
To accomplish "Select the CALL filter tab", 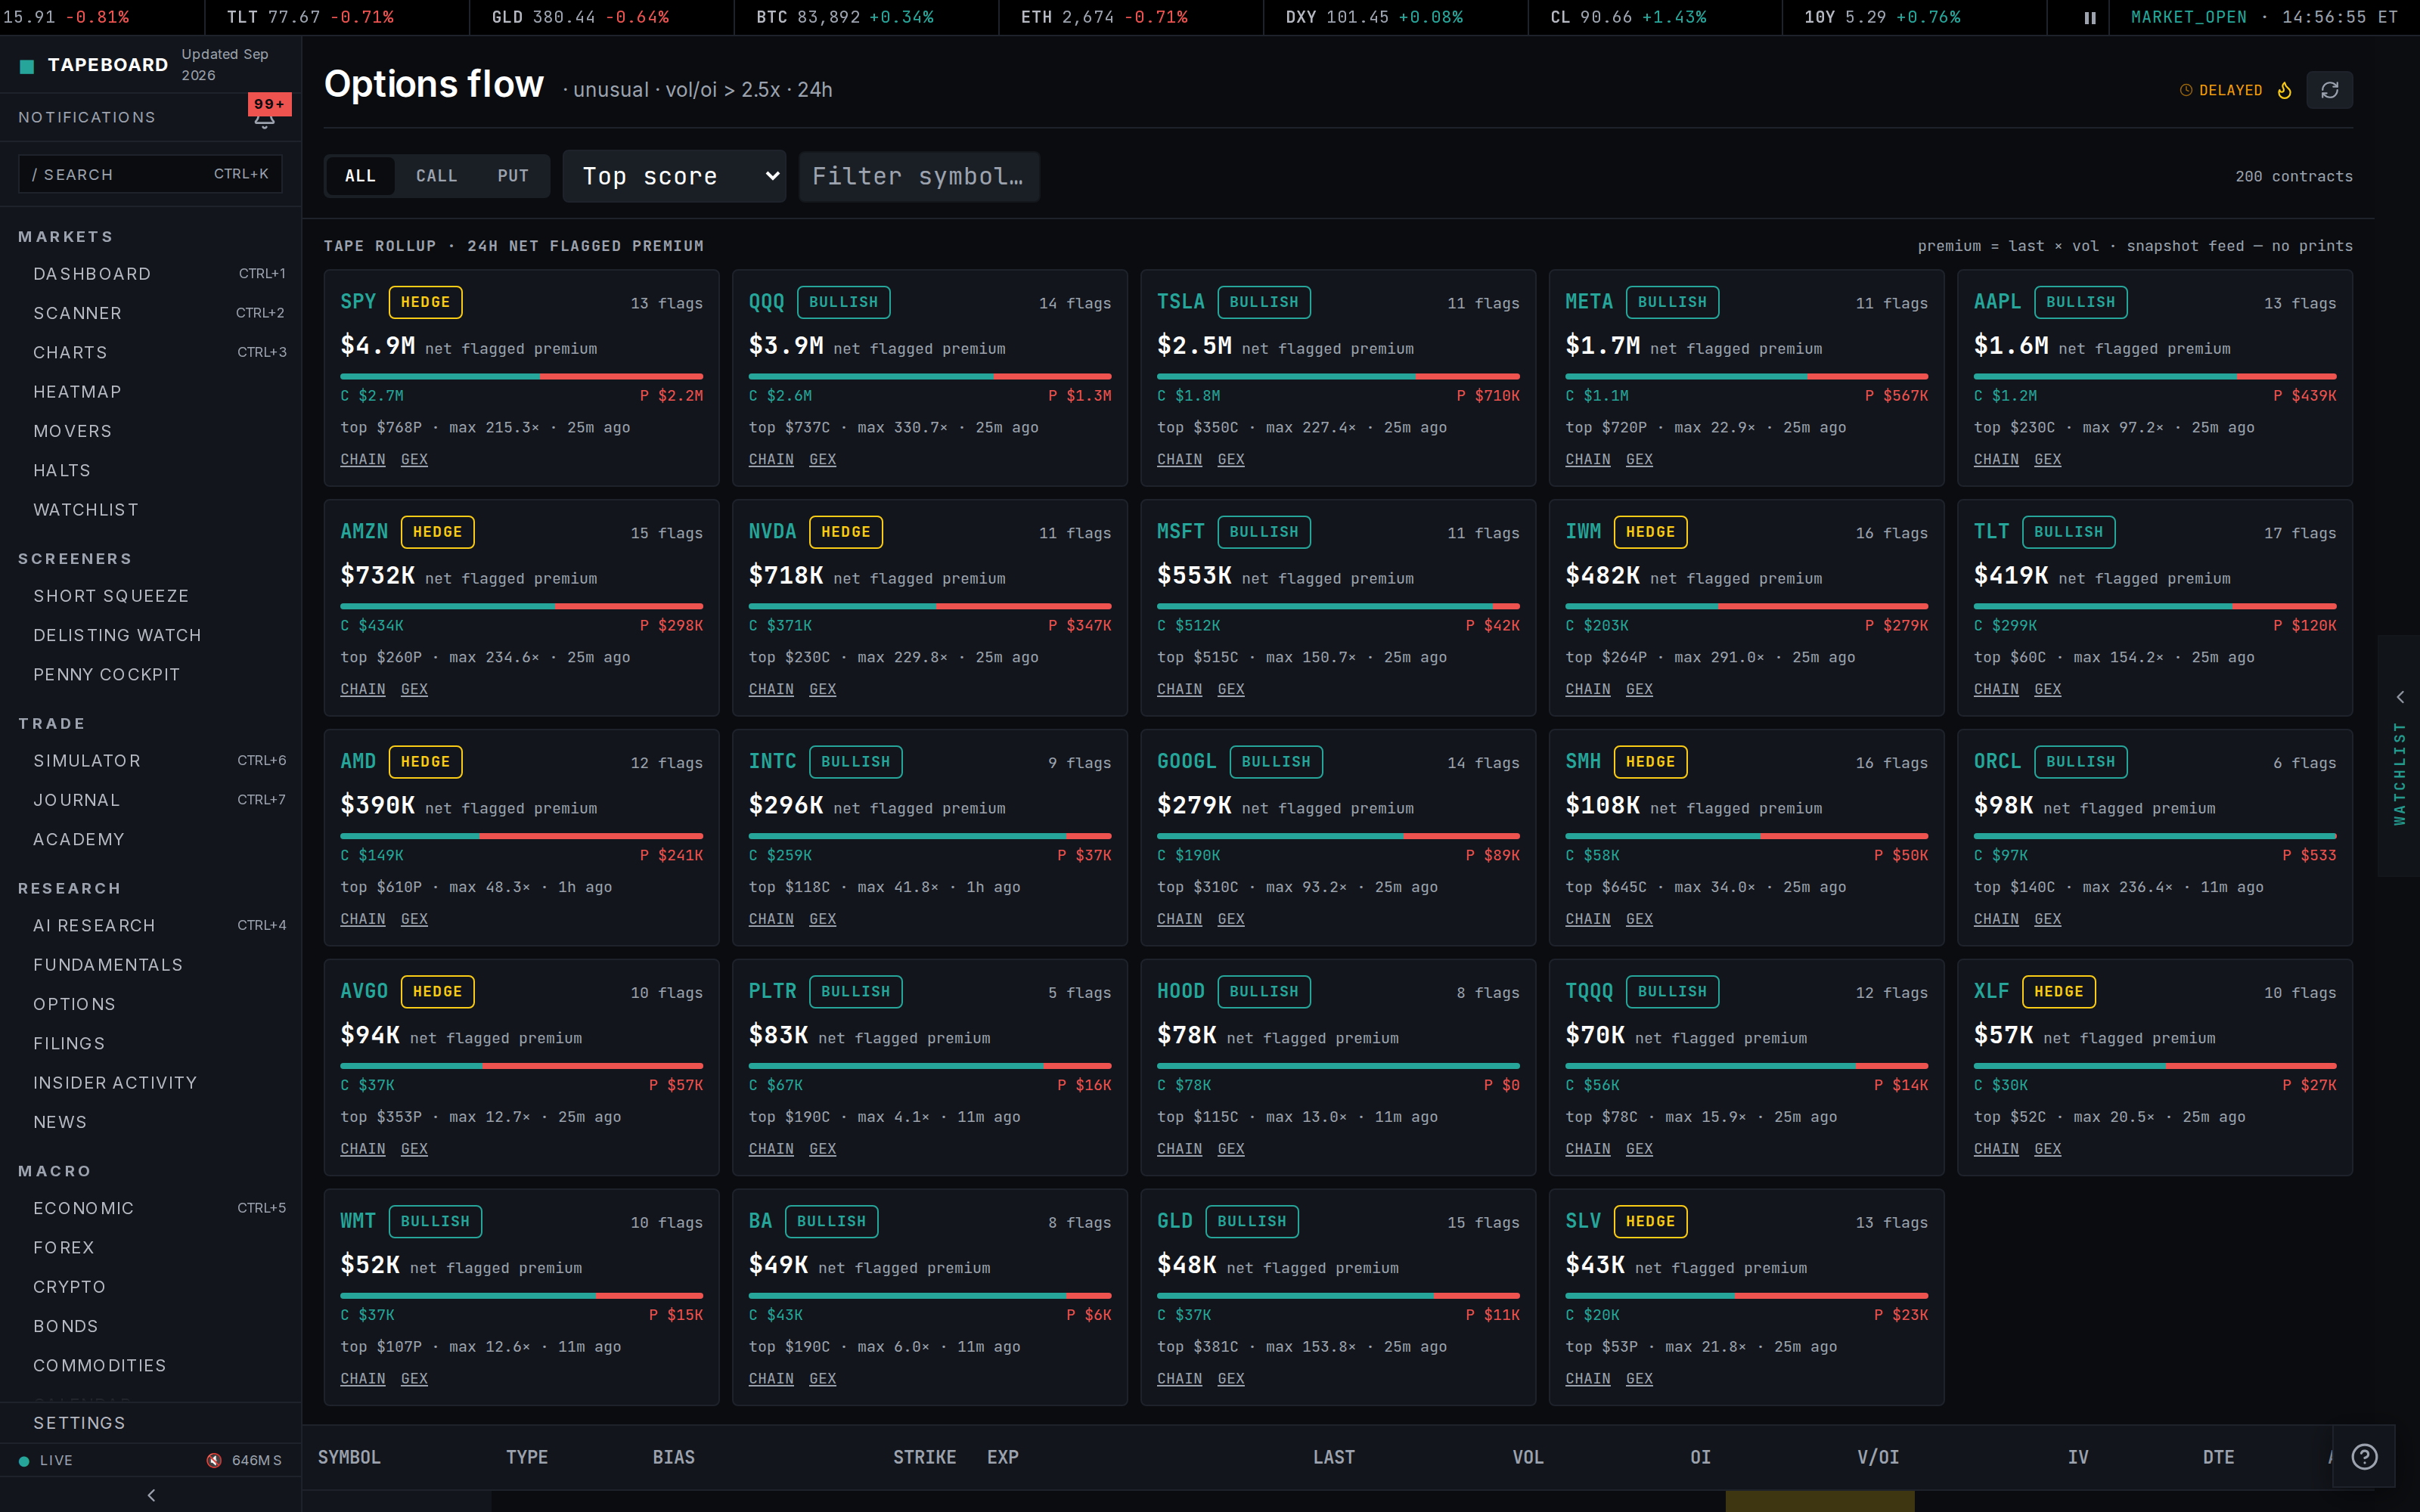I will (x=436, y=176).
